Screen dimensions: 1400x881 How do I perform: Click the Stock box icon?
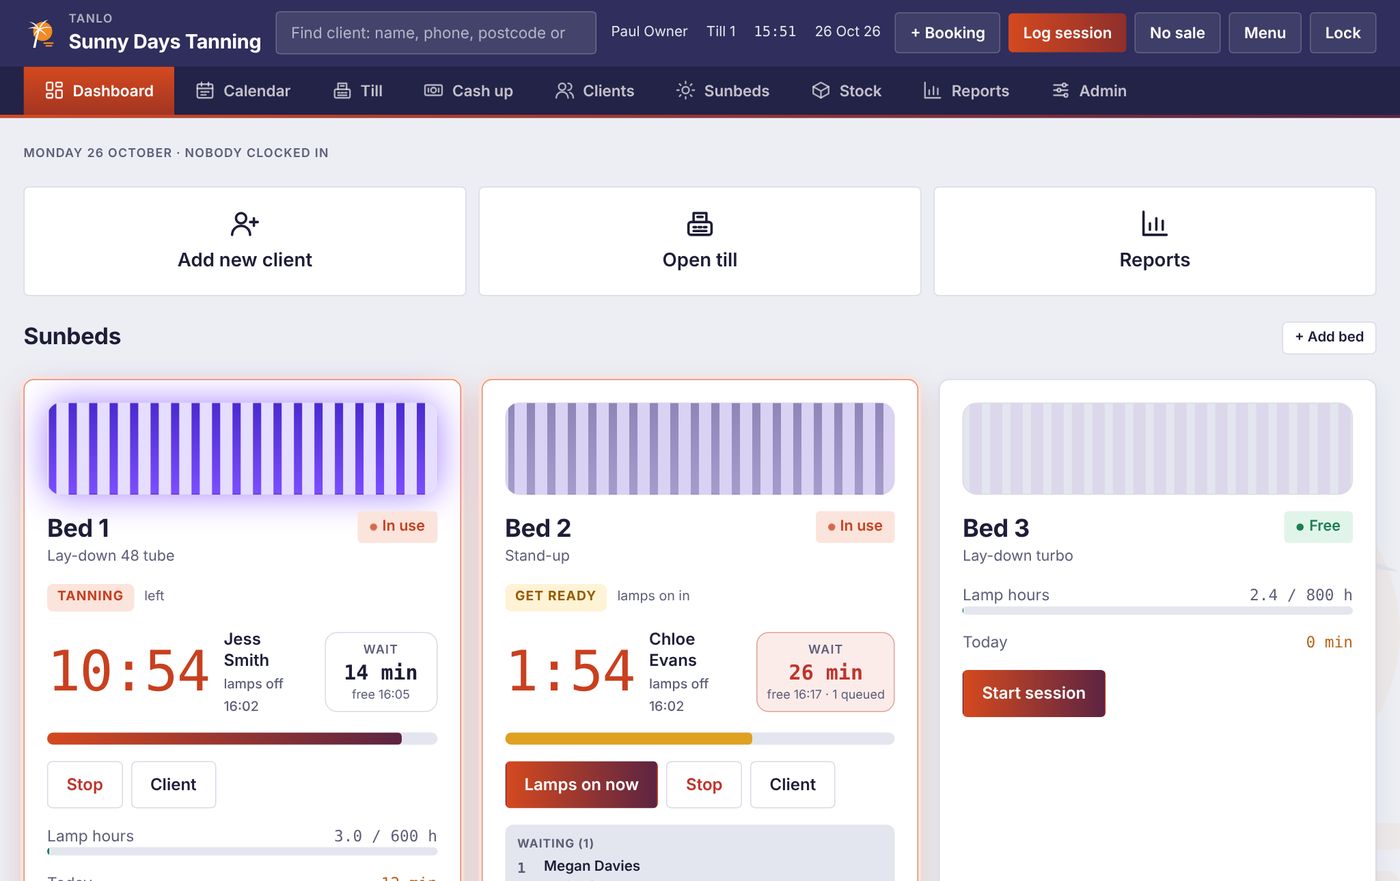(821, 91)
